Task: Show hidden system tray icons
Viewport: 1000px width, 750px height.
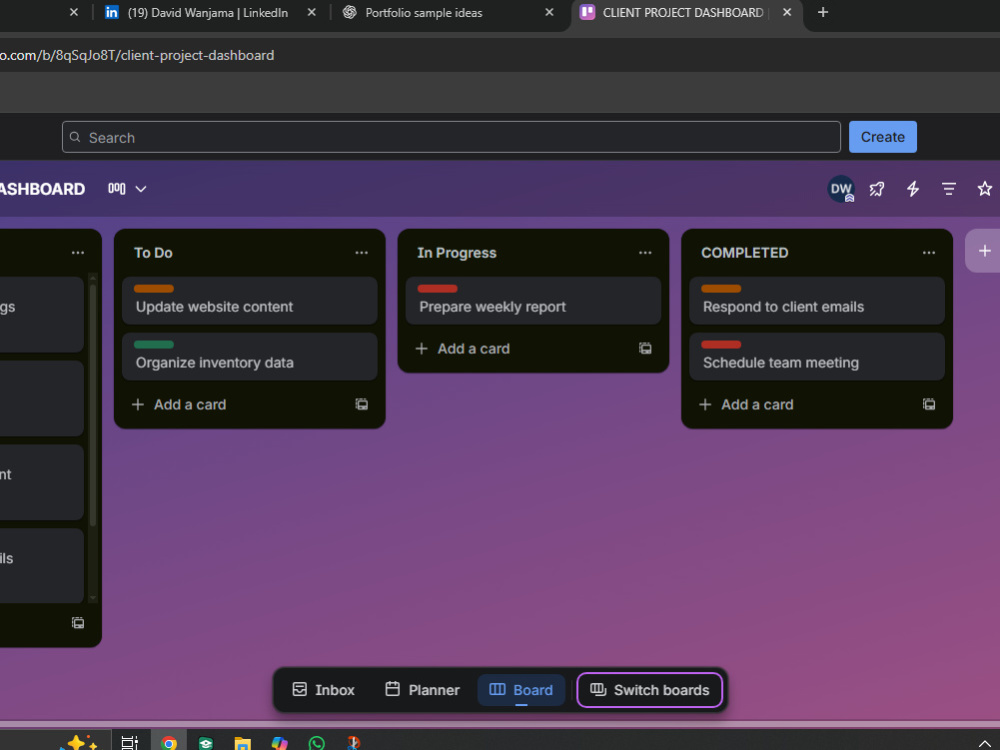Action: (984, 744)
